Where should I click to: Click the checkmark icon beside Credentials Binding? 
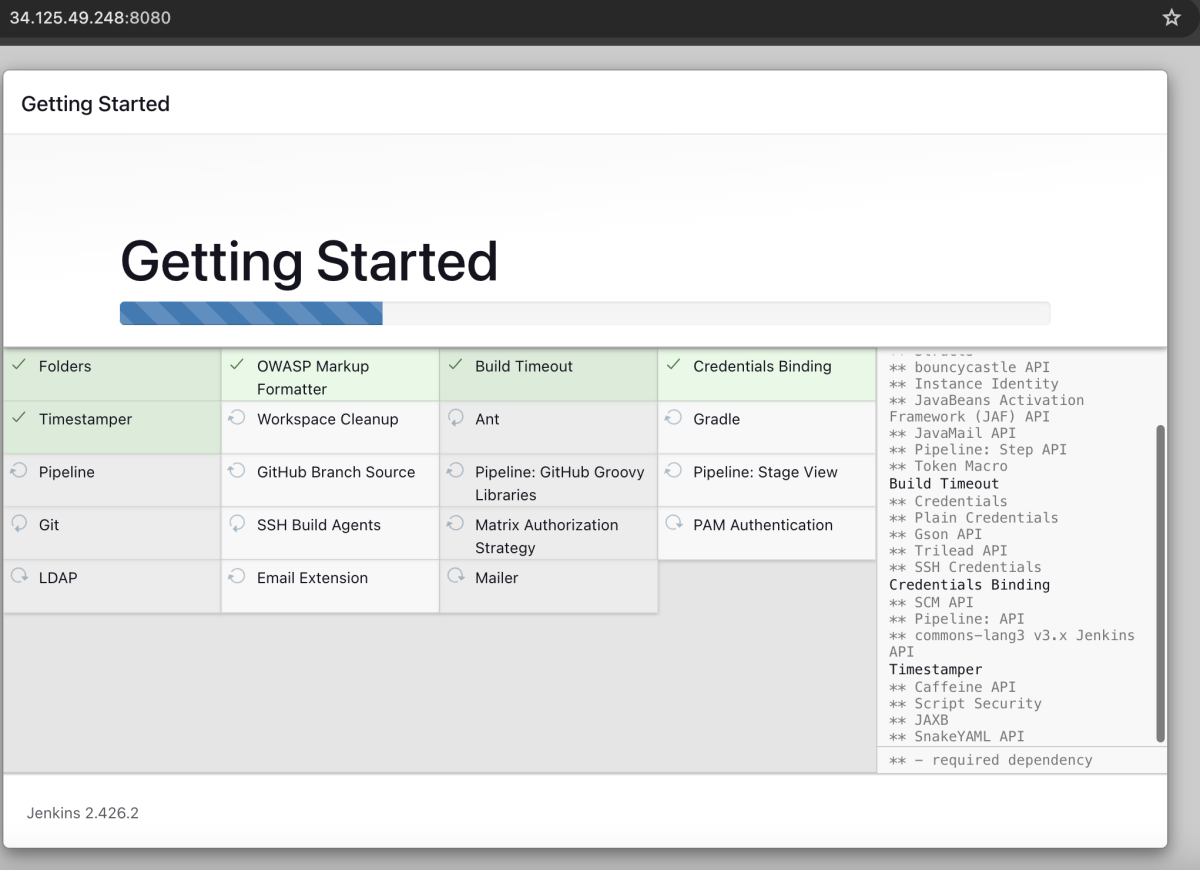point(673,366)
